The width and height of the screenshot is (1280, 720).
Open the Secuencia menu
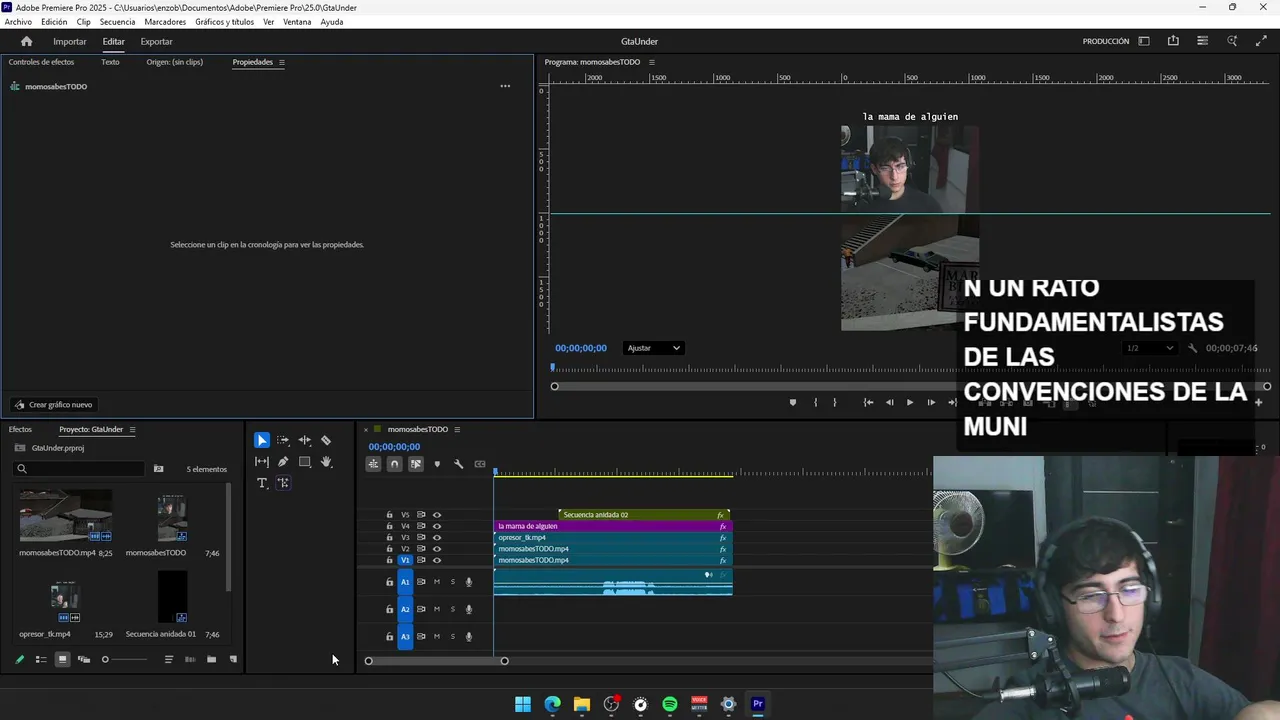coord(117,22)
